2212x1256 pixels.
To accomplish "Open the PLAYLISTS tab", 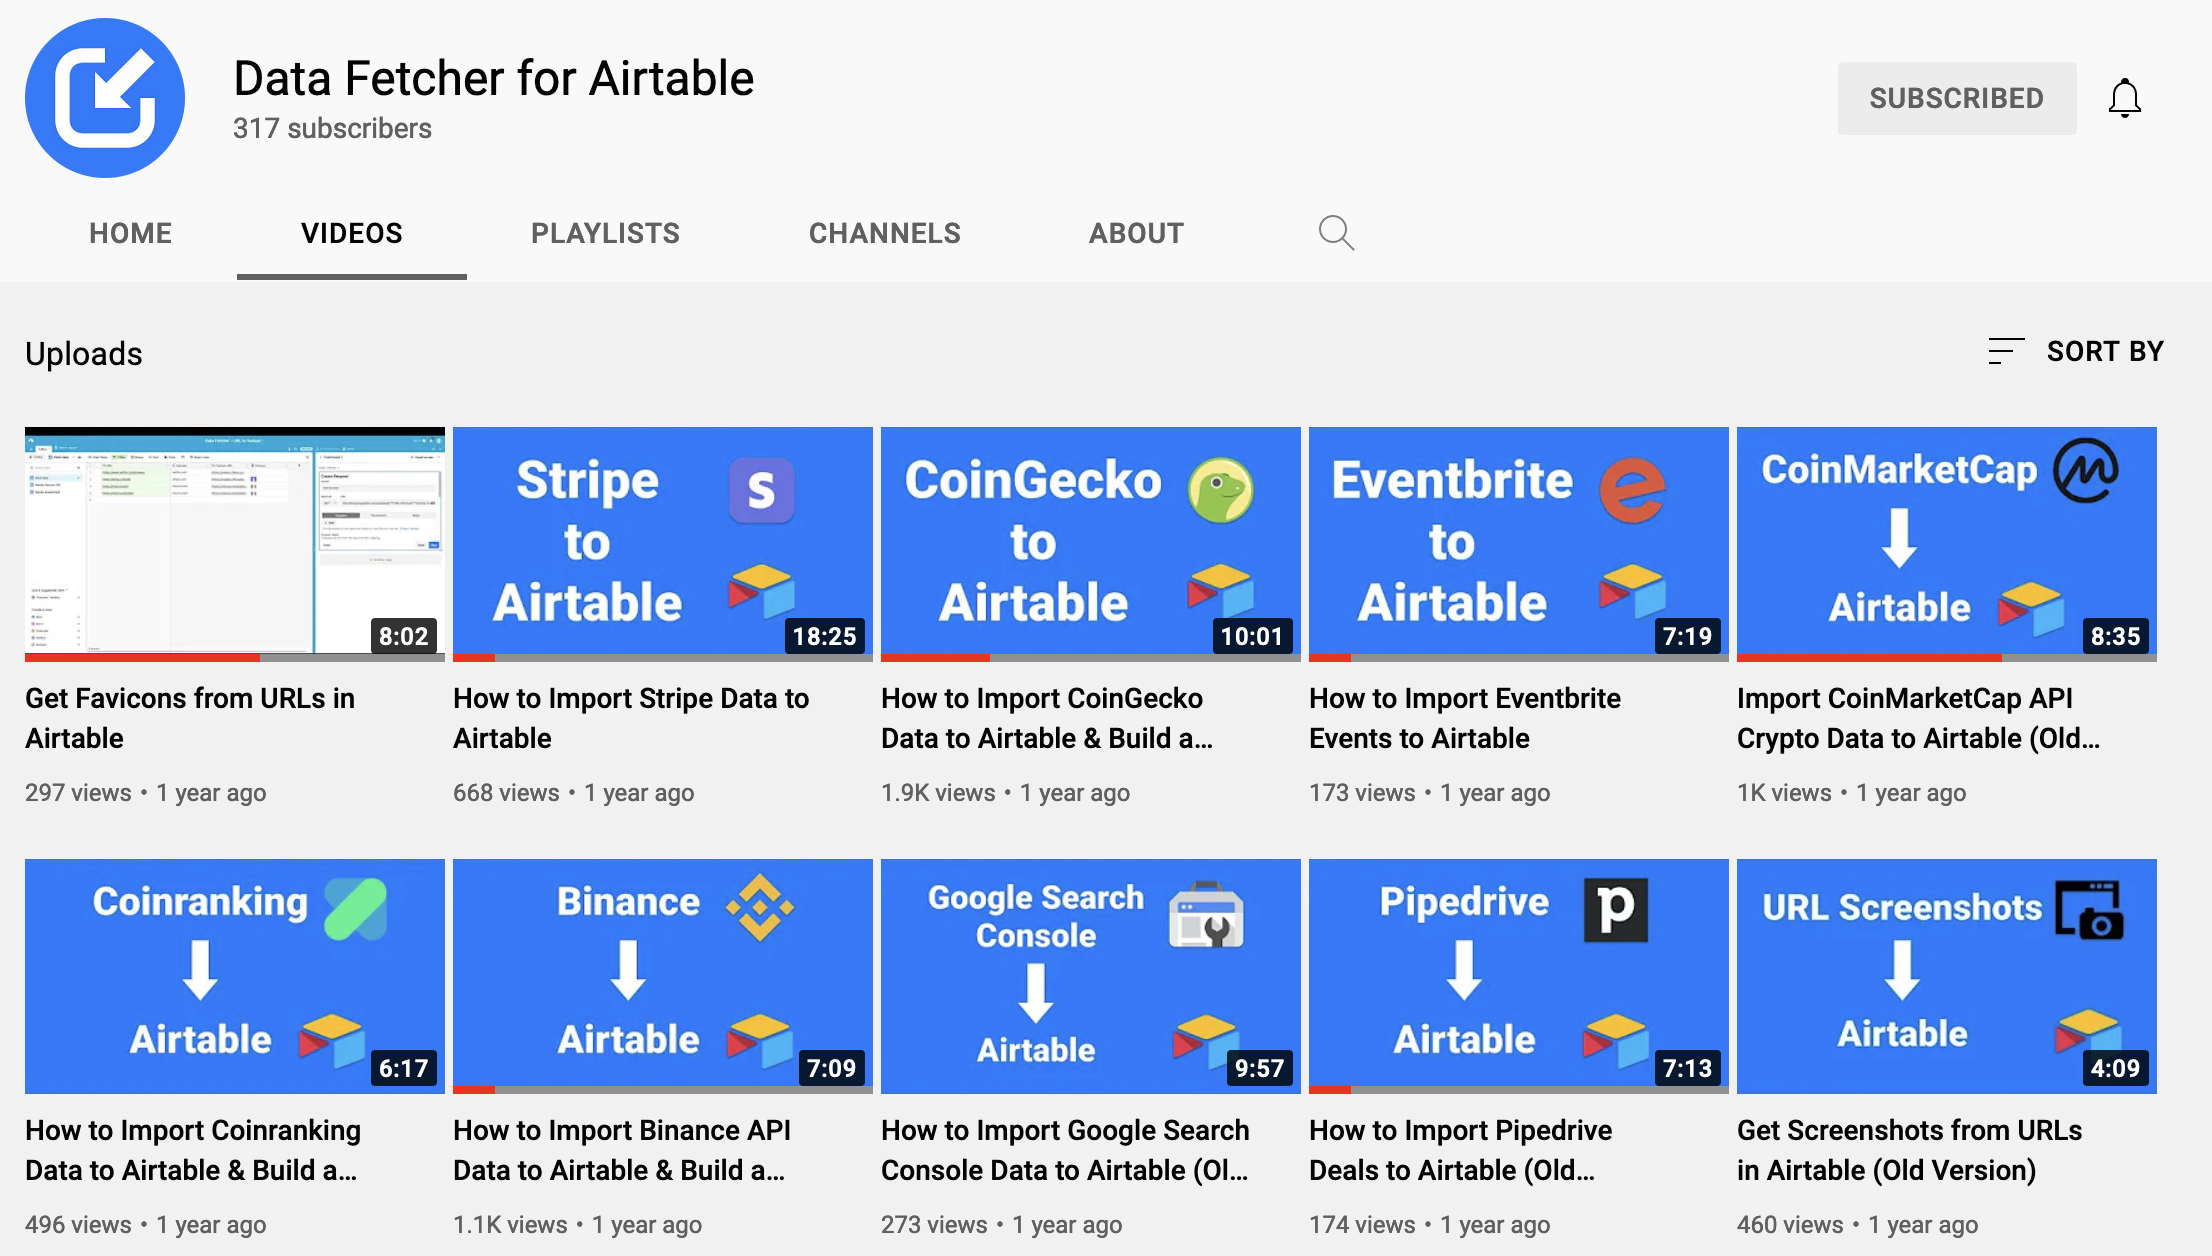I will click(x=606, y=233).
